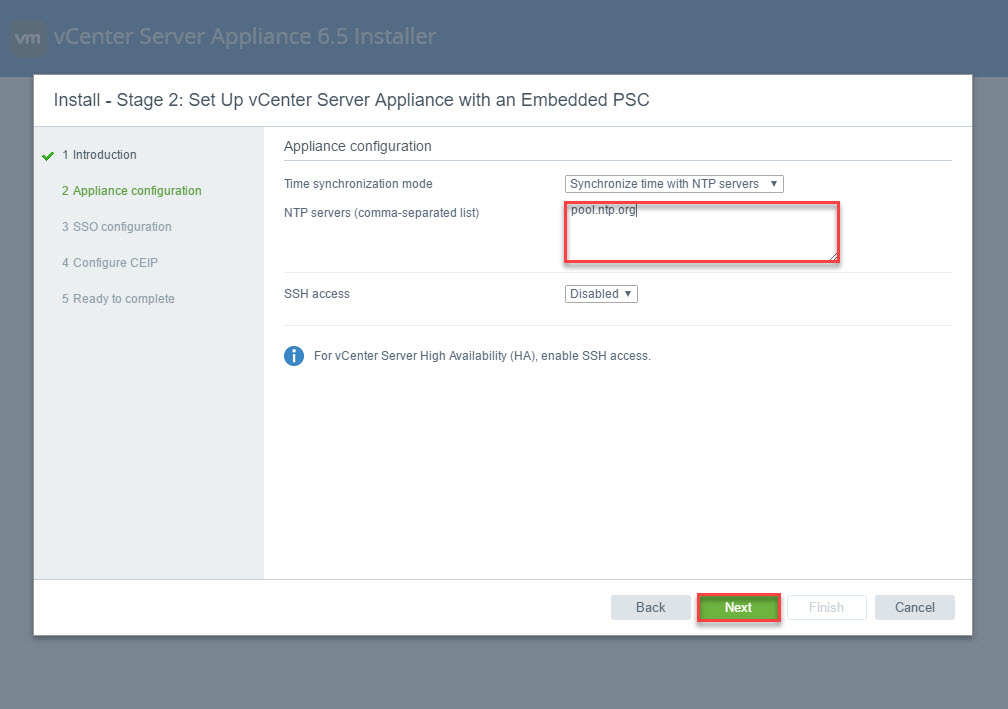This screenshot has width=1008, height=709.
Task: Click the blue information icon
Action: [294, 356]
